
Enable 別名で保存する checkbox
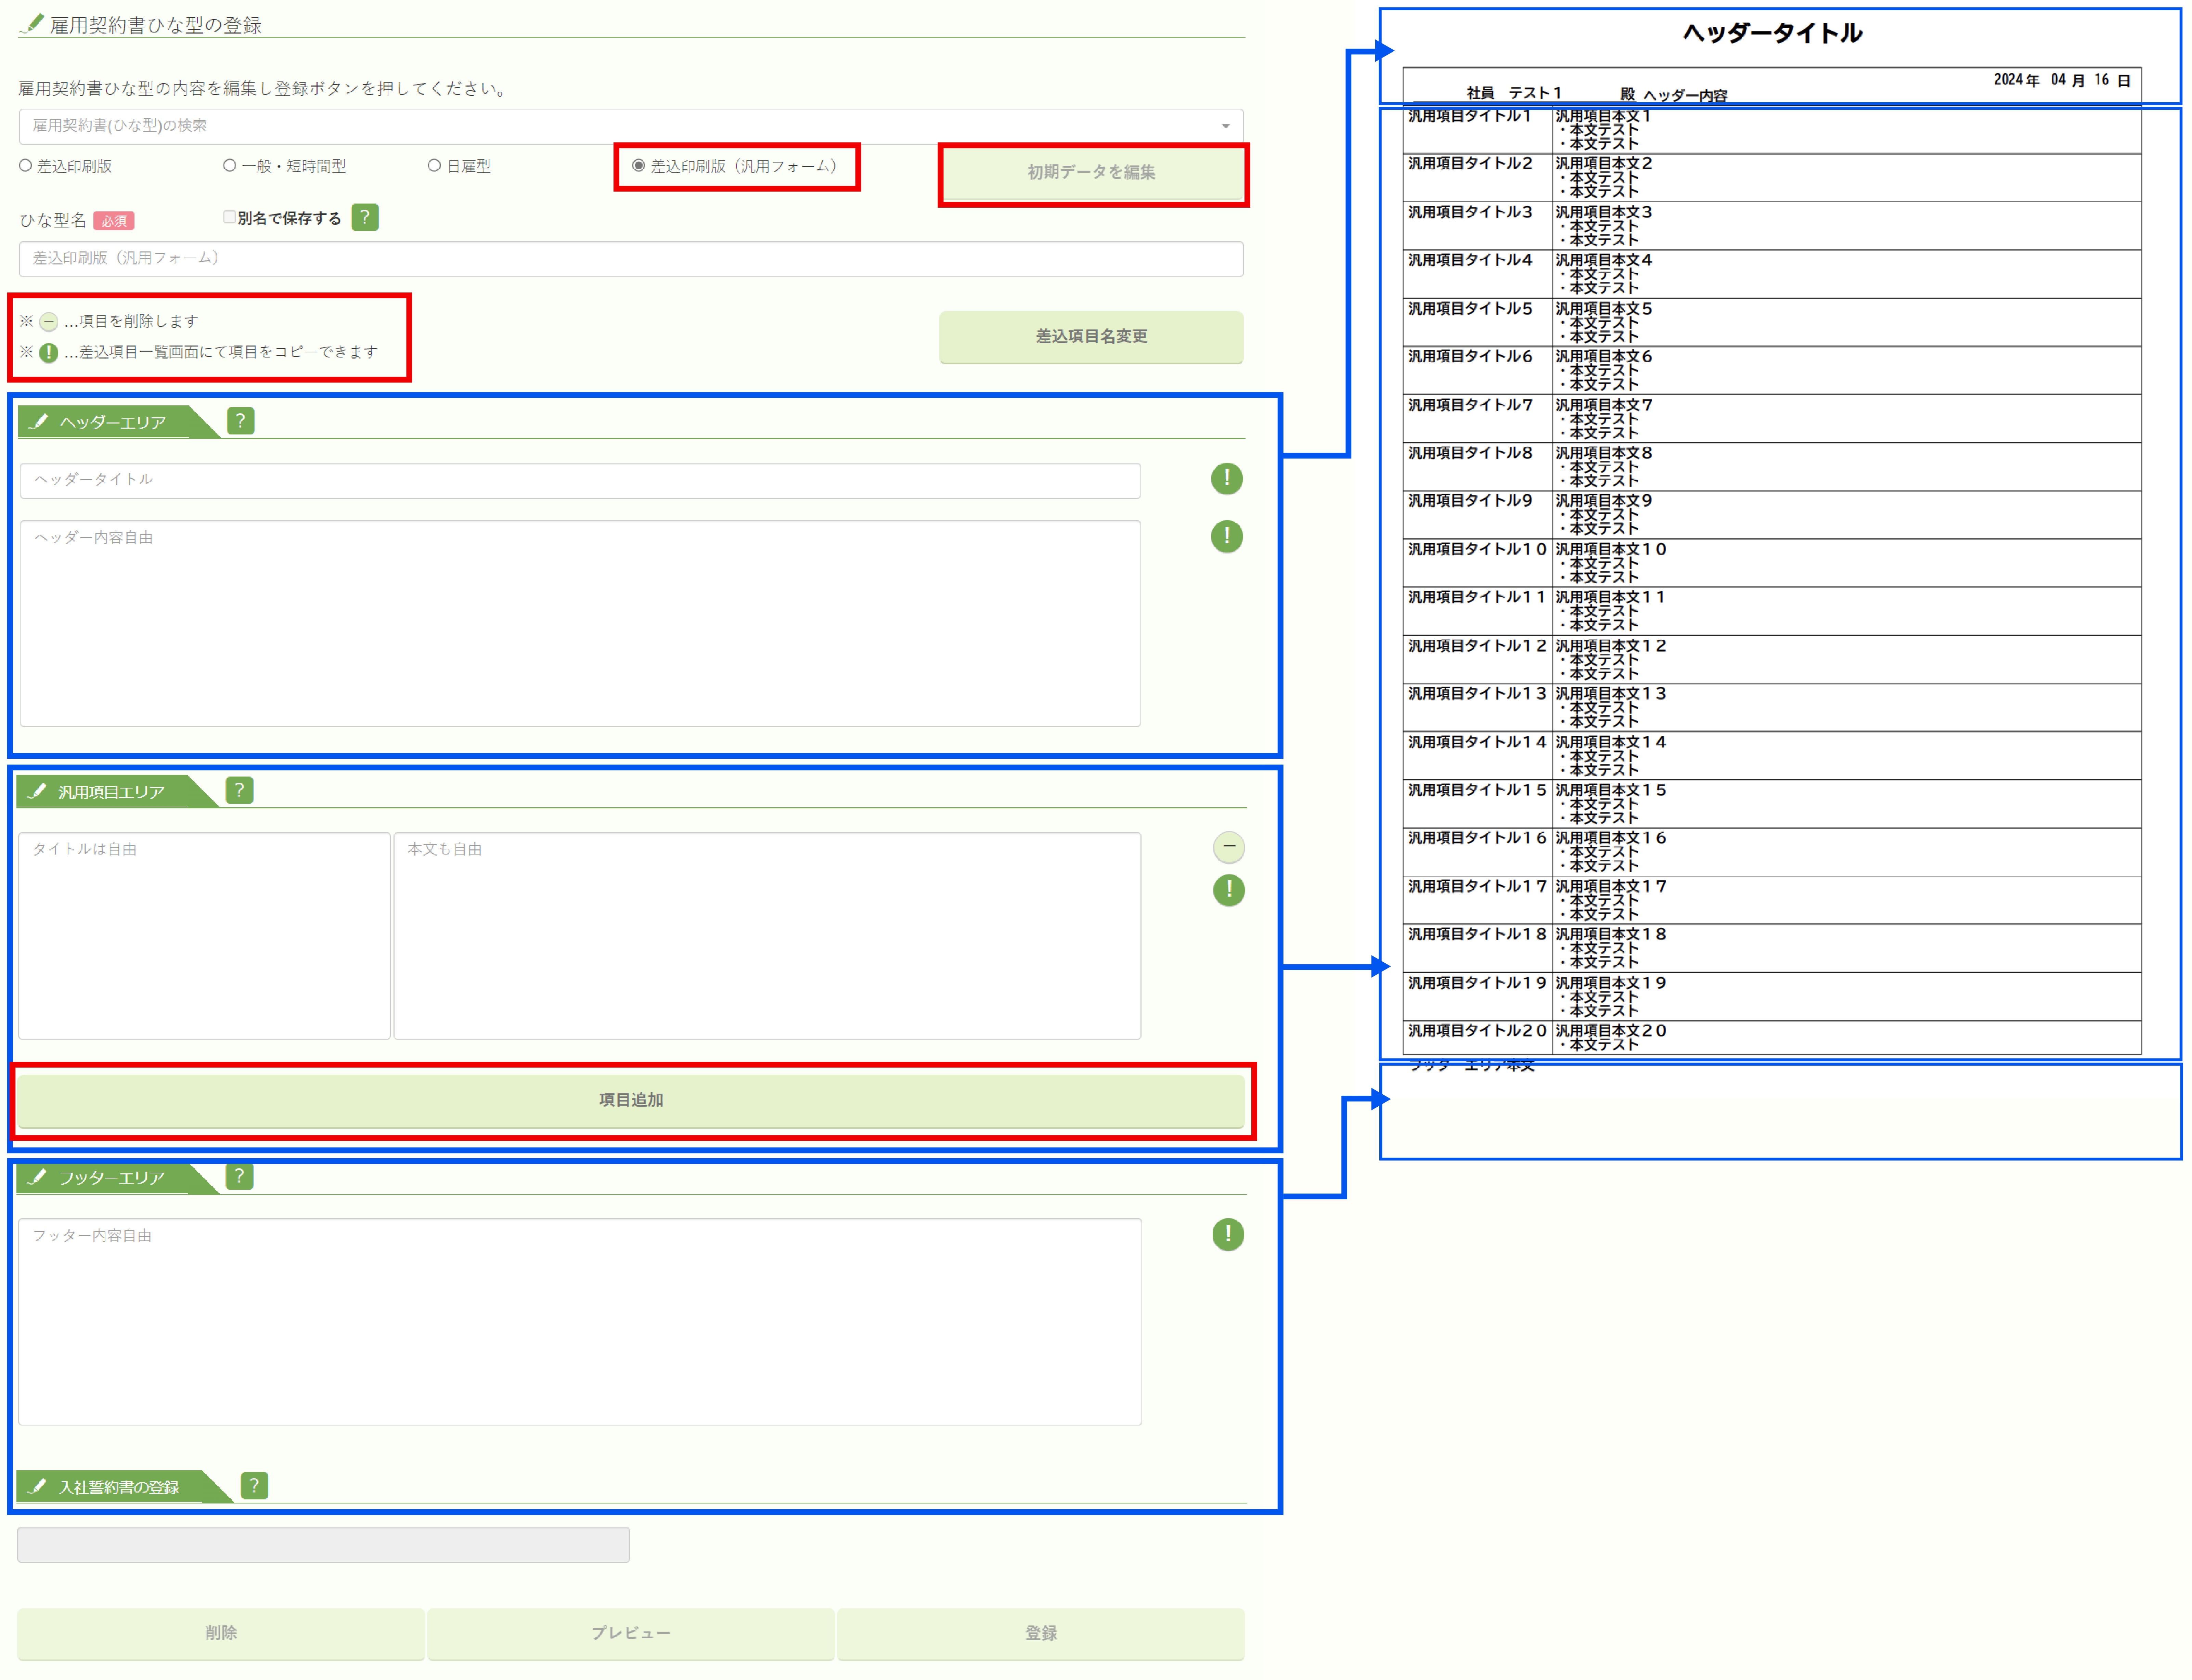tap(230, 217)
